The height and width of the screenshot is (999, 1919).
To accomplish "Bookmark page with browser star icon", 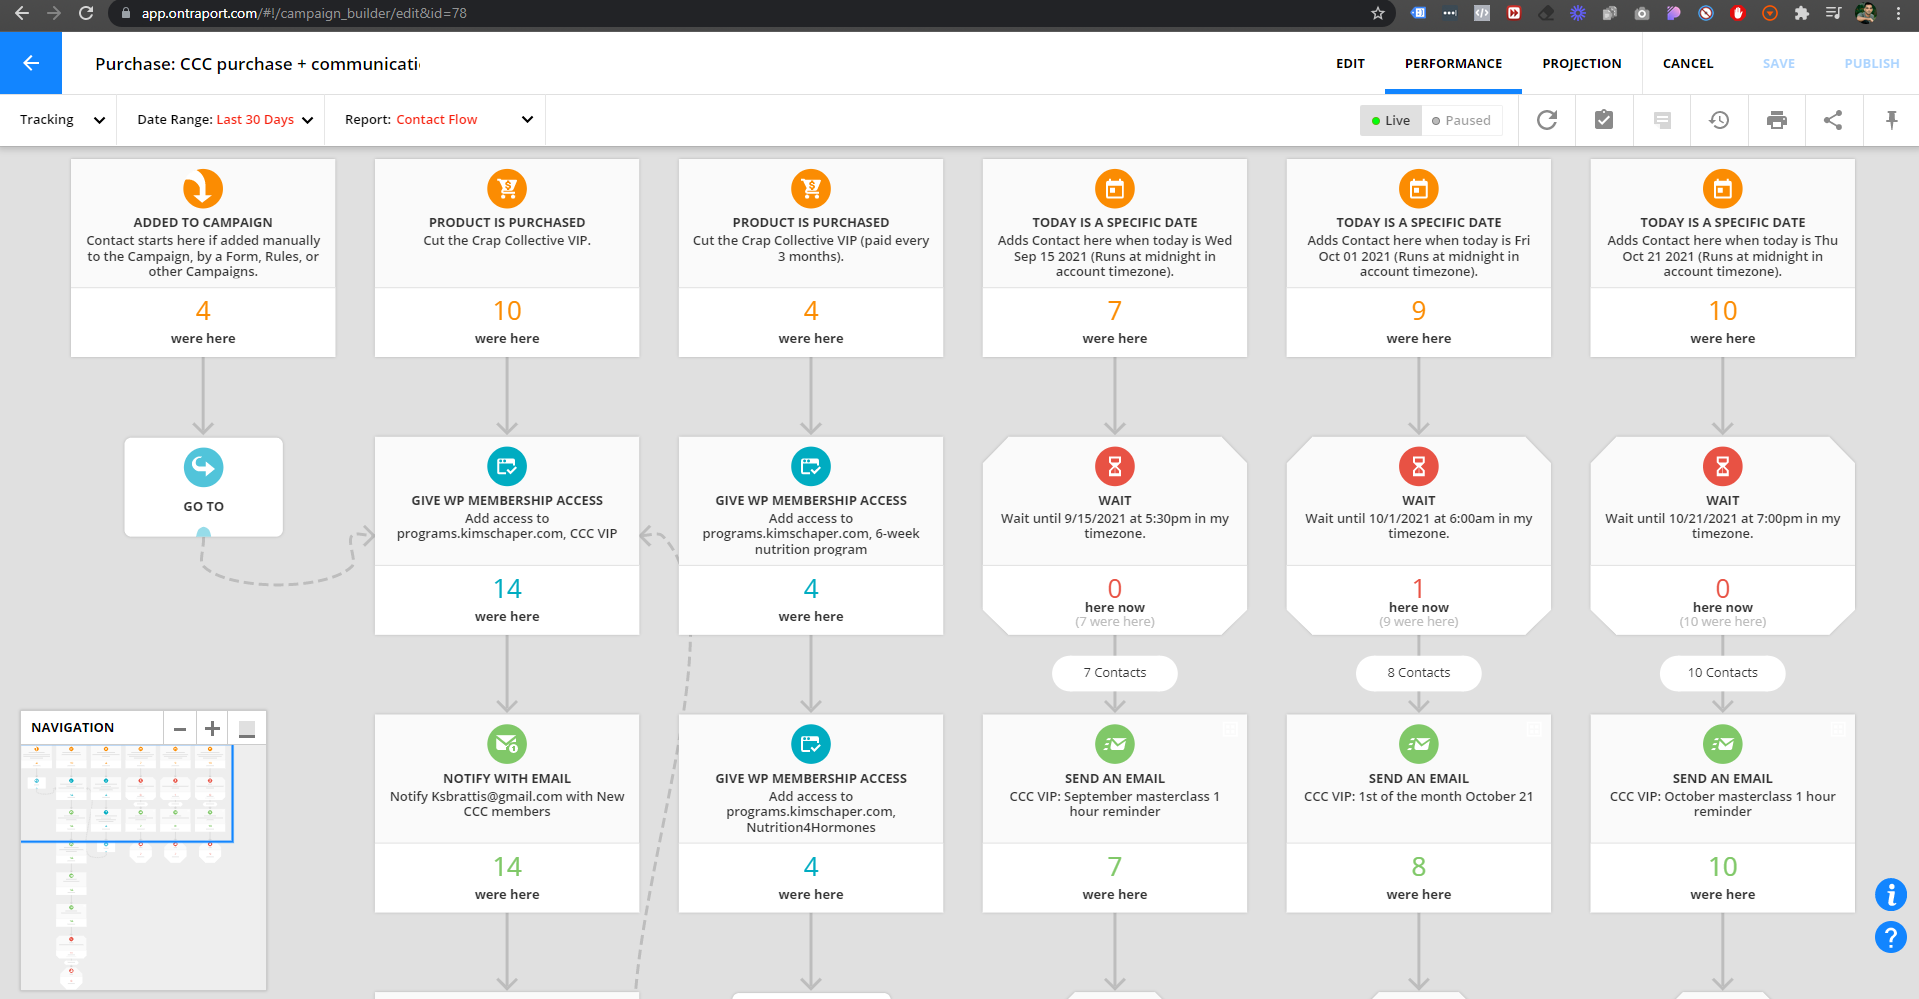I will click(1378, 13).
